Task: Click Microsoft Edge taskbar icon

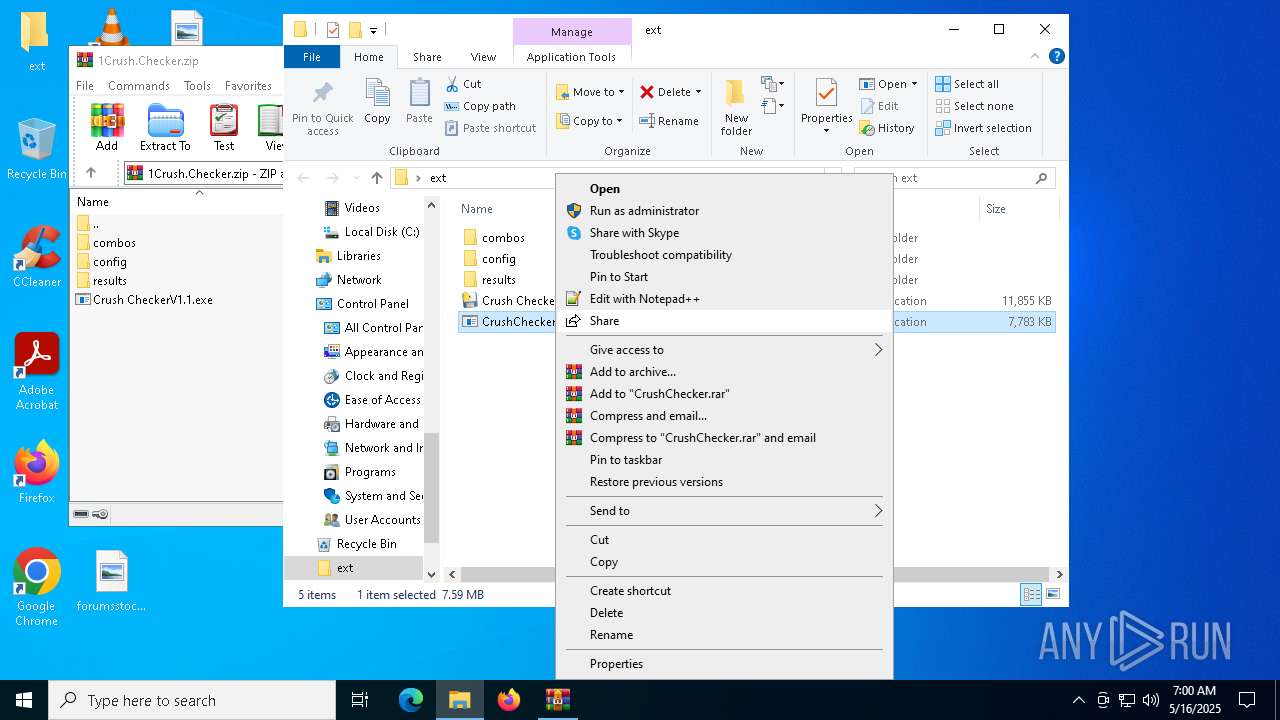Action: 411,700
